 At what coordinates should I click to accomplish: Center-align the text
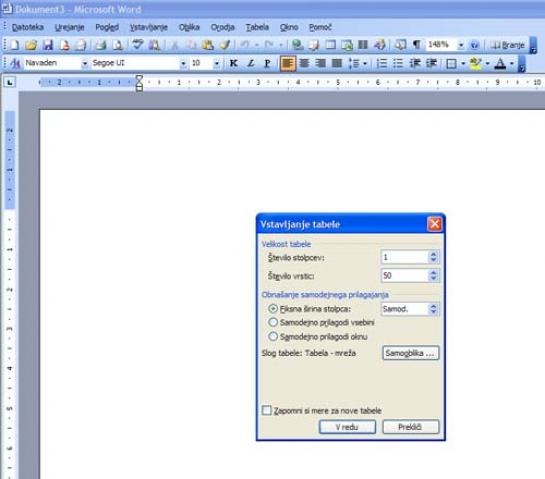pos(304,63)
